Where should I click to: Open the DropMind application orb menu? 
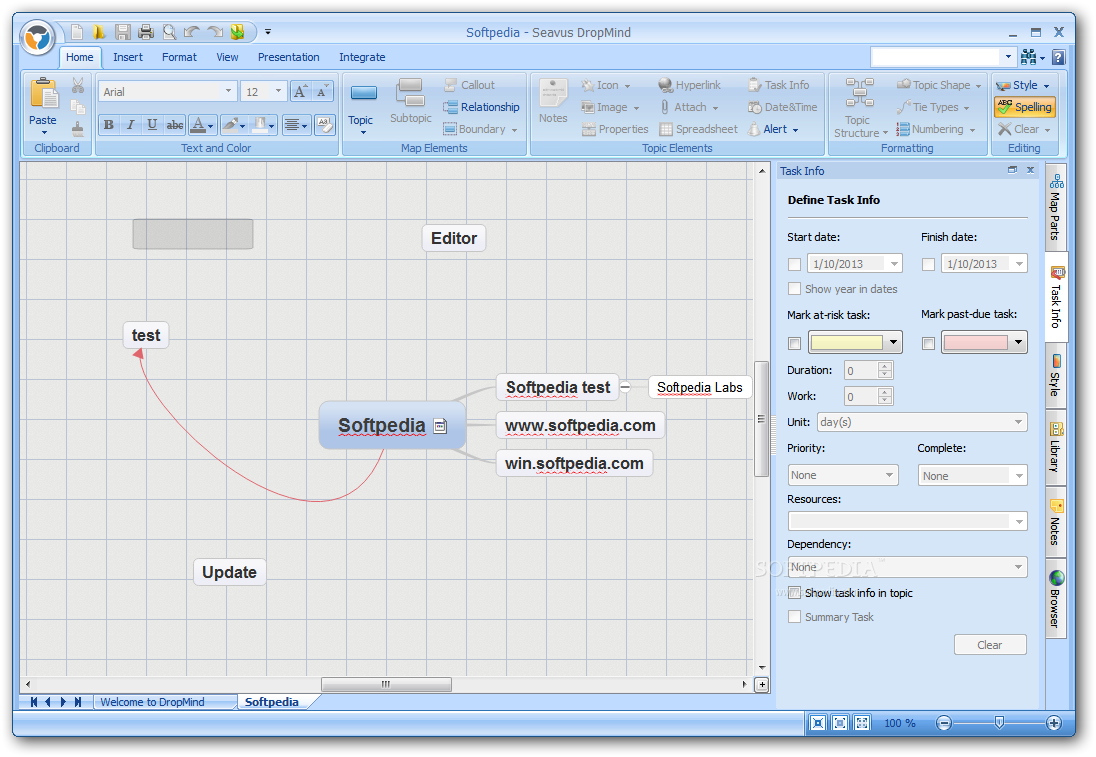pos(37,37)
